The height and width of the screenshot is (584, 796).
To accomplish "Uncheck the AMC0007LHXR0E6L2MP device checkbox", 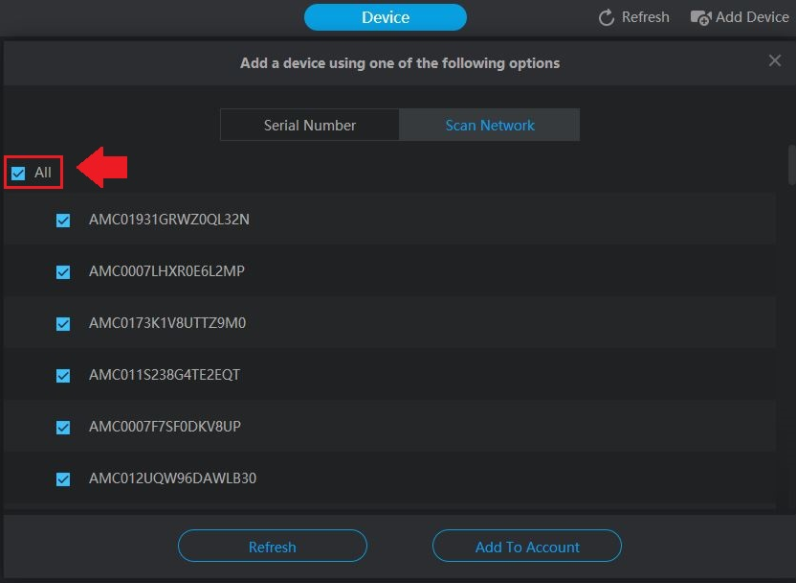I will pyautogui.click(x=63, y=272).
